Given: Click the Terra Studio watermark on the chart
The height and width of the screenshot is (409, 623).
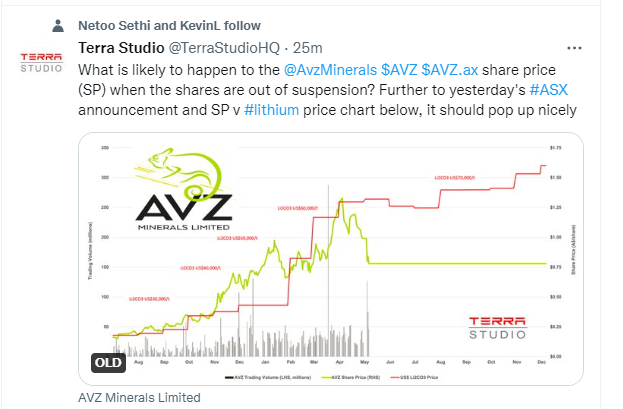Looking at the screenshot, I should tap(497, 328).
